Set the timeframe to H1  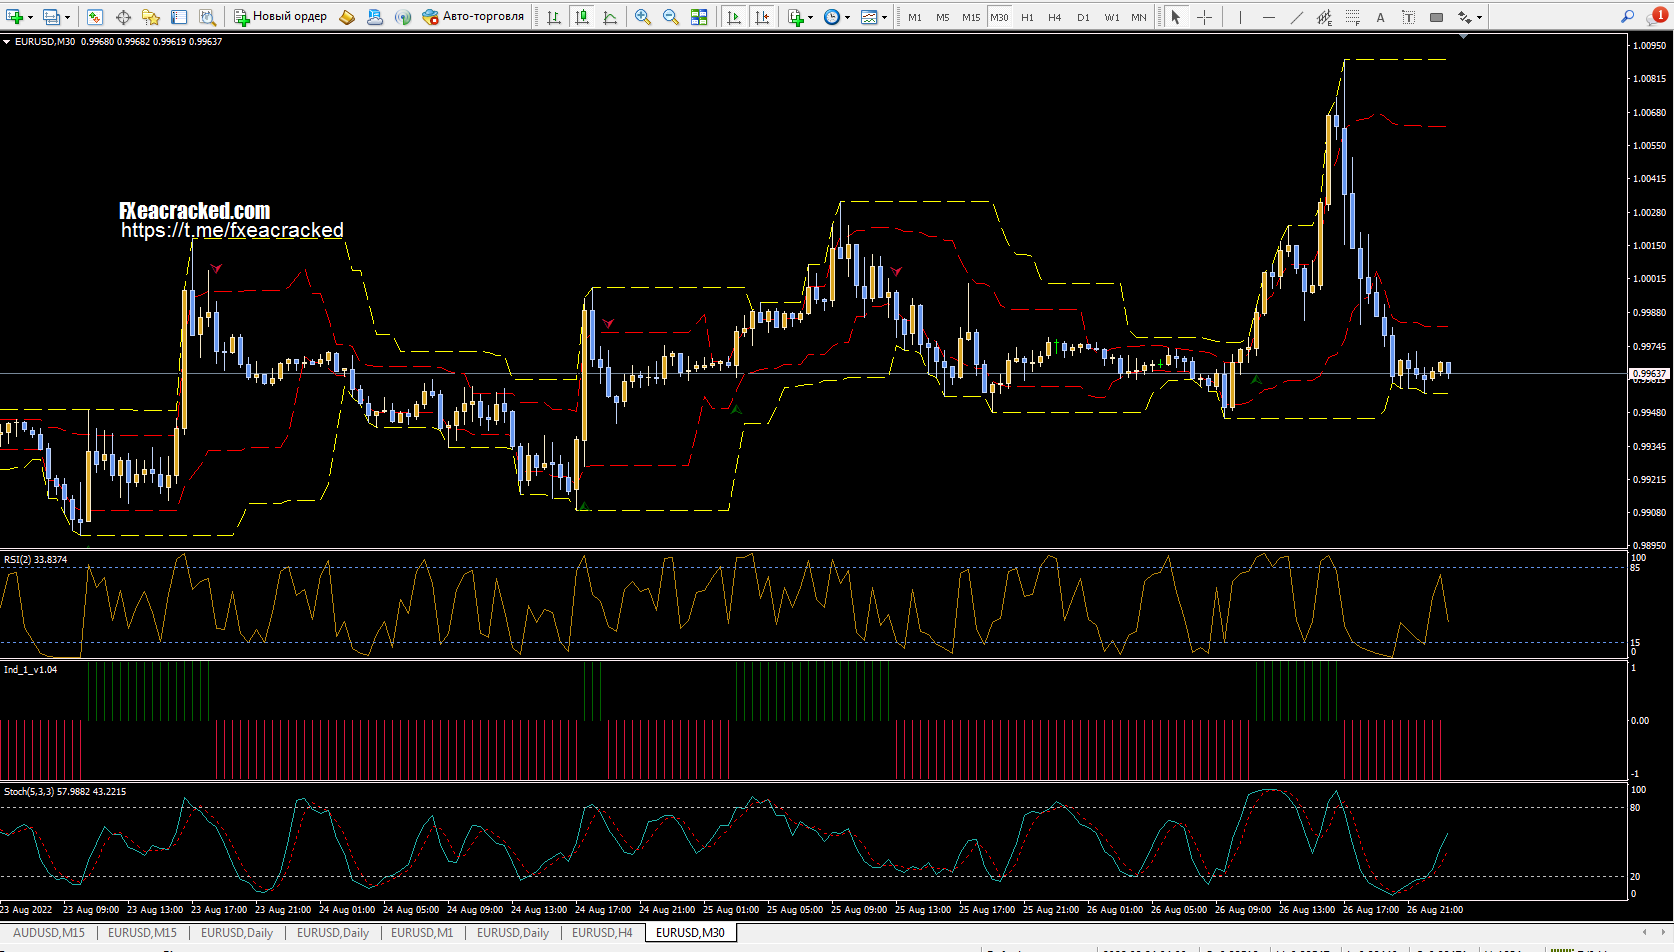tap(1027, 17)
